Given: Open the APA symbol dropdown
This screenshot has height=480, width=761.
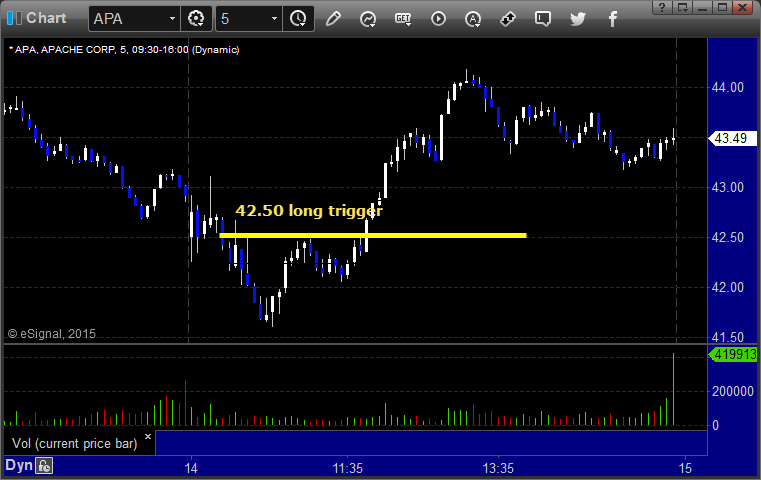Looking at the screenshot, I should pyautogui.click(x=172, y=19).
